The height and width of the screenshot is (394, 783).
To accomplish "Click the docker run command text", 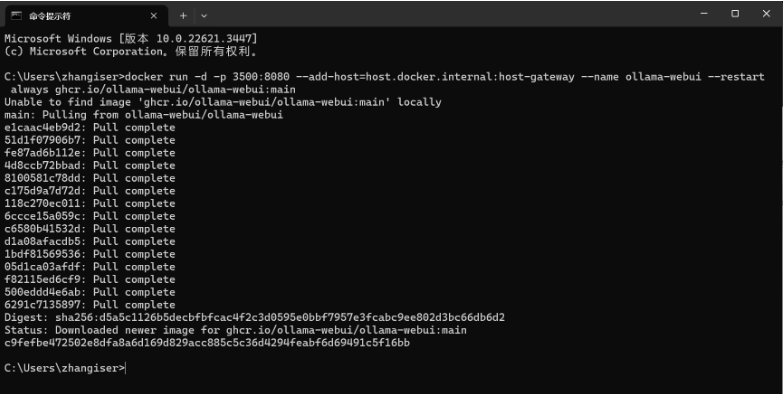I will [384, 83].
